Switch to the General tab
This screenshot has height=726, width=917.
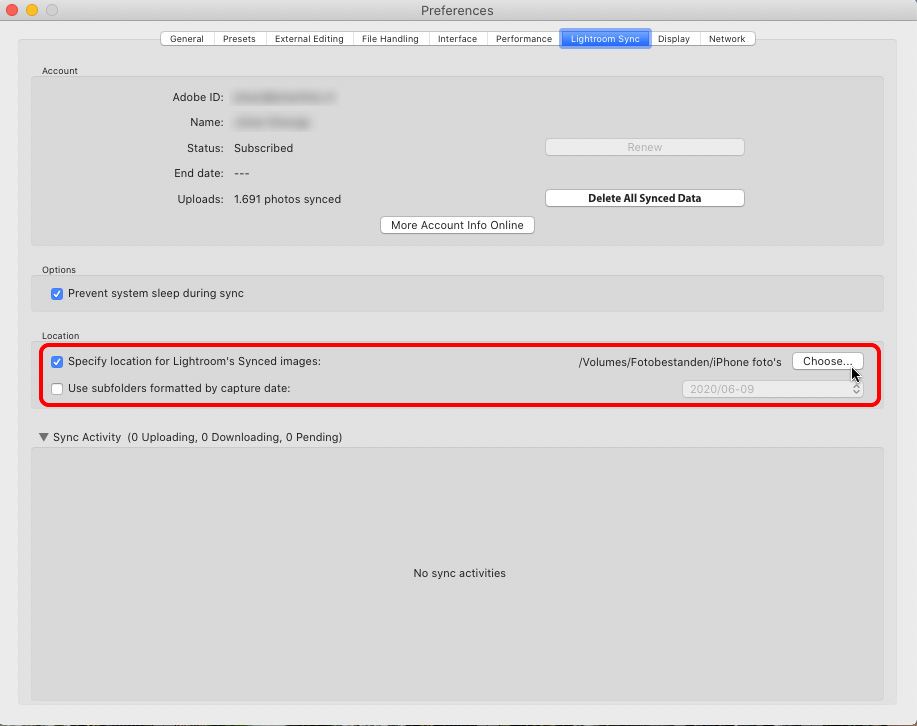coord(186,38)
